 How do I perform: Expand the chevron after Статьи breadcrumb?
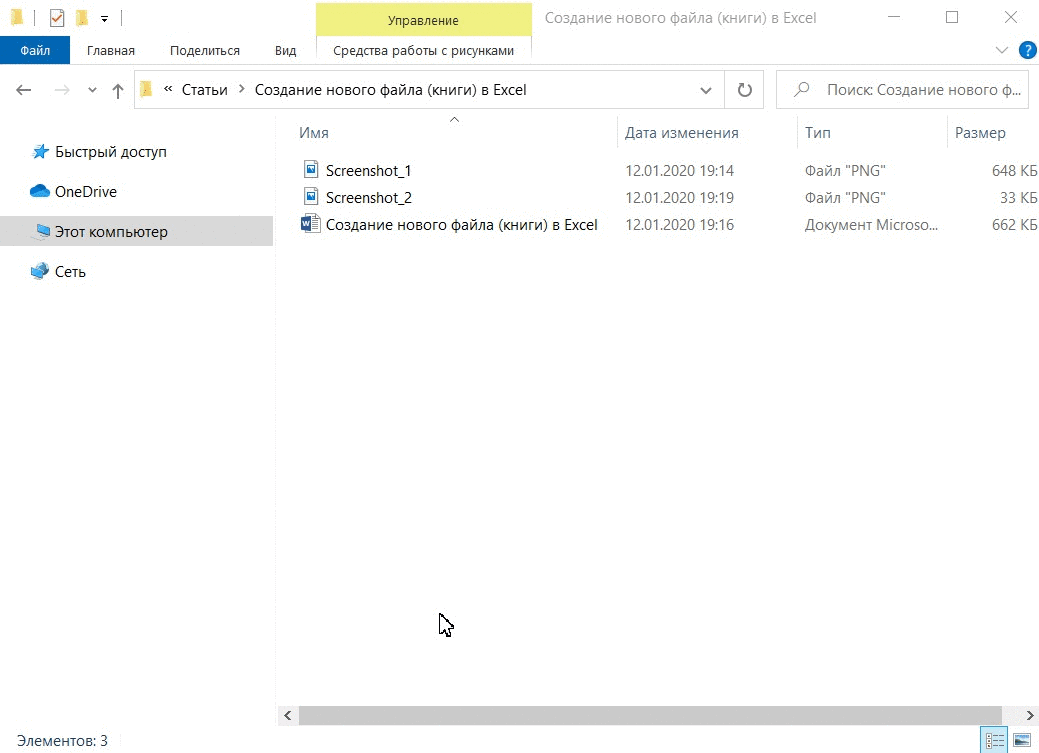pos(241,89)
